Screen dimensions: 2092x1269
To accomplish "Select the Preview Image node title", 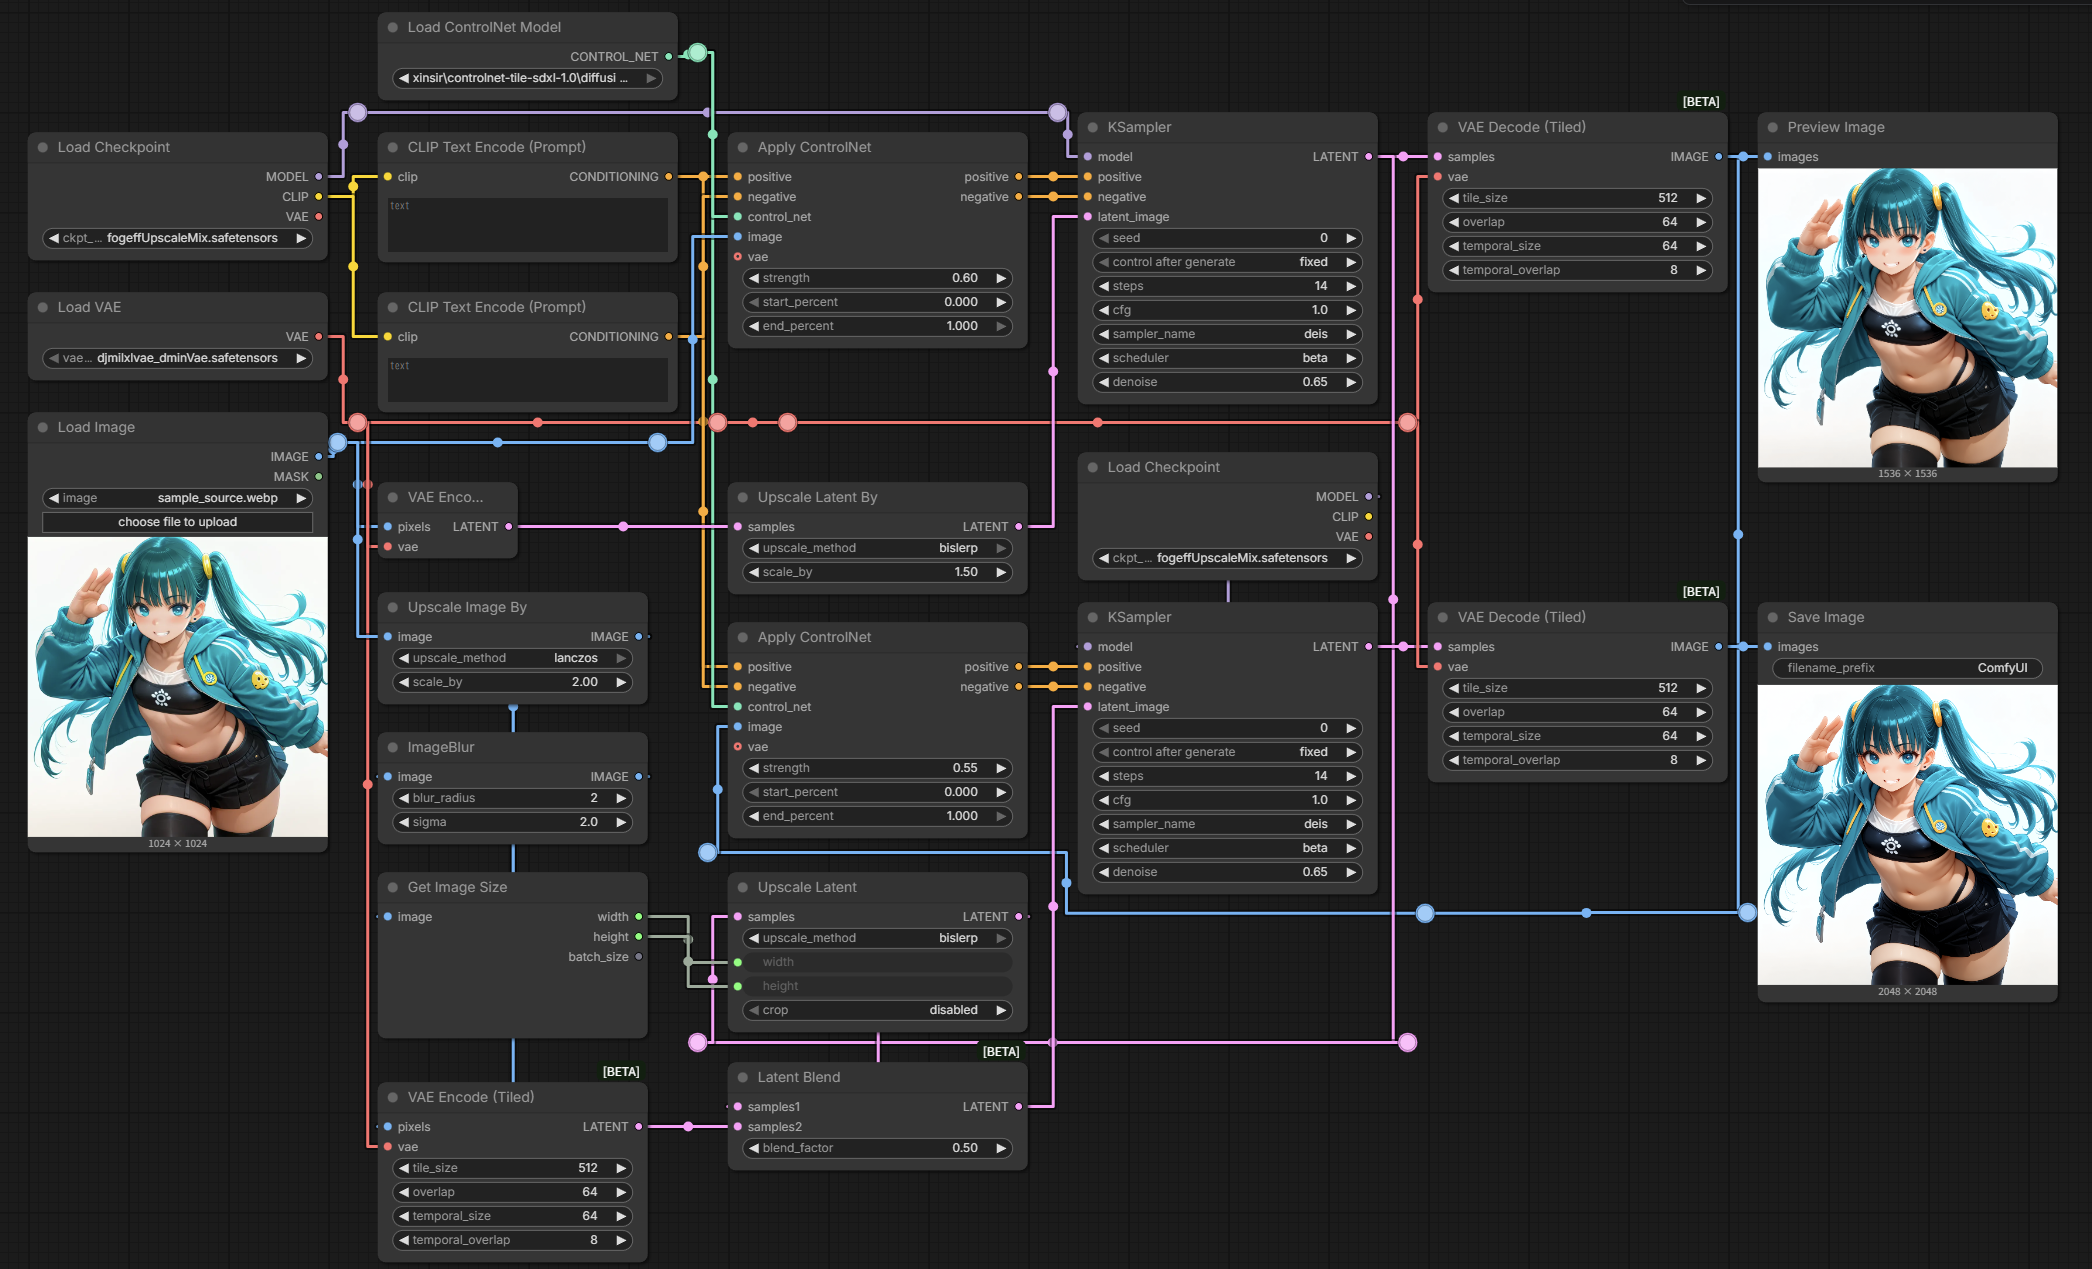I will click(x=1836, y=127).
